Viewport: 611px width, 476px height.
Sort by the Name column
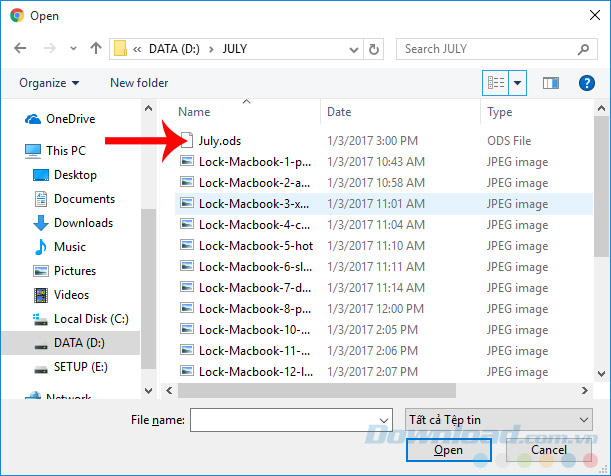194,112
